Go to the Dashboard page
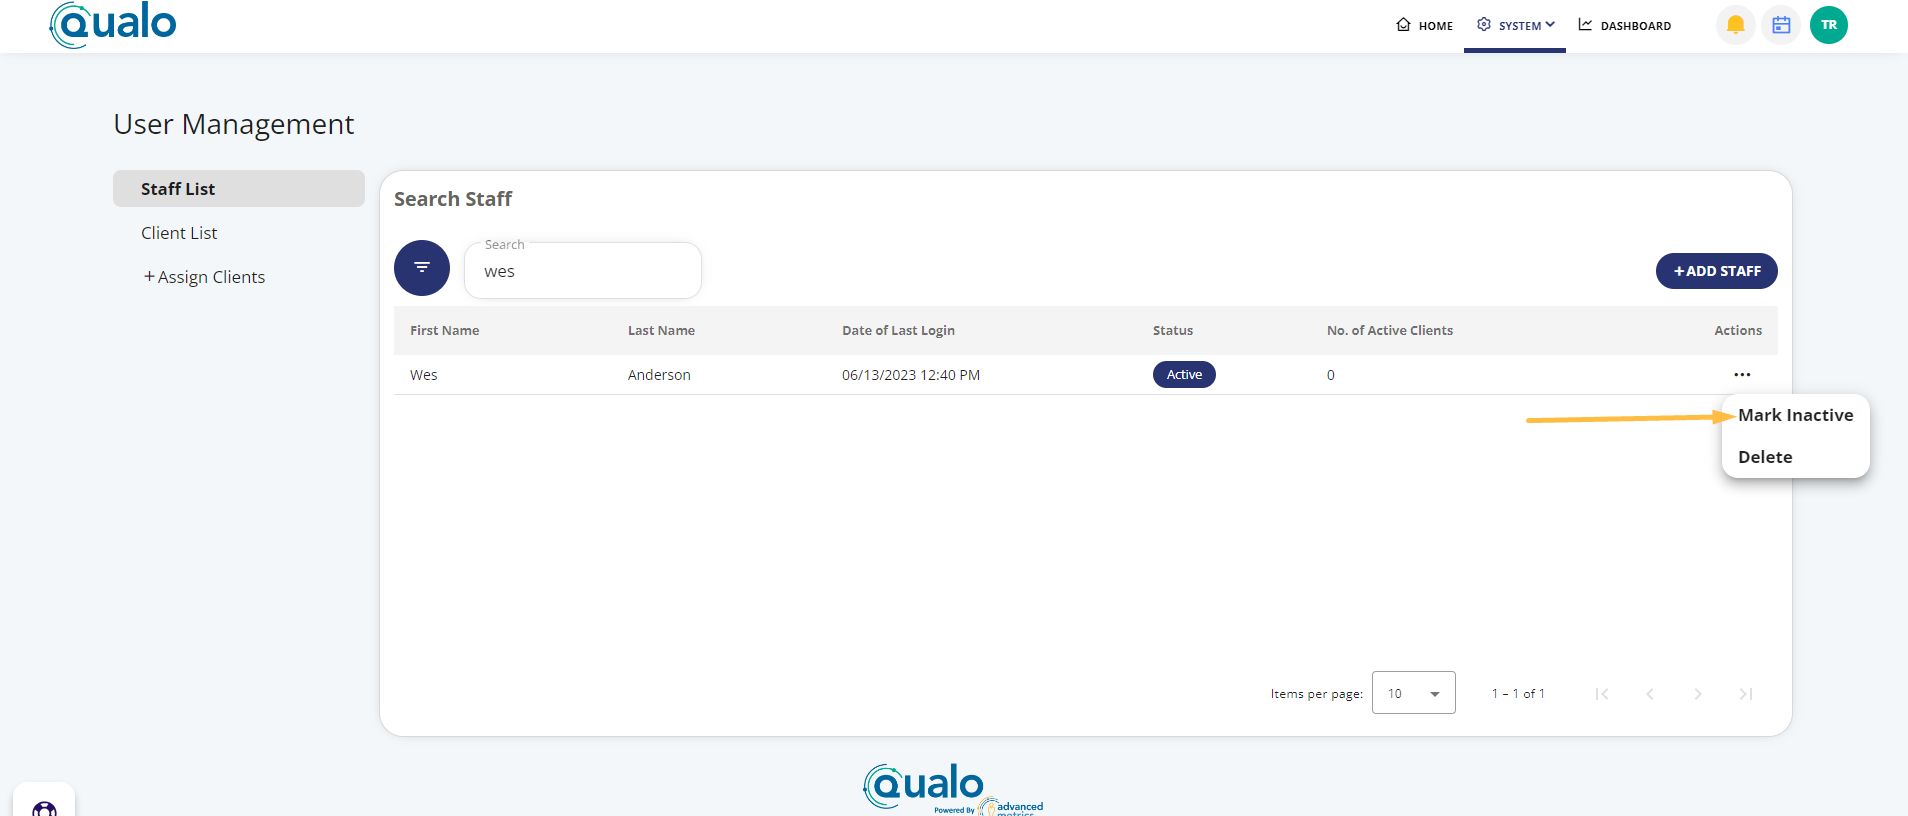Image resolution: width=1908 pixels, height=816 pixels. click(x=1625, y=26)
